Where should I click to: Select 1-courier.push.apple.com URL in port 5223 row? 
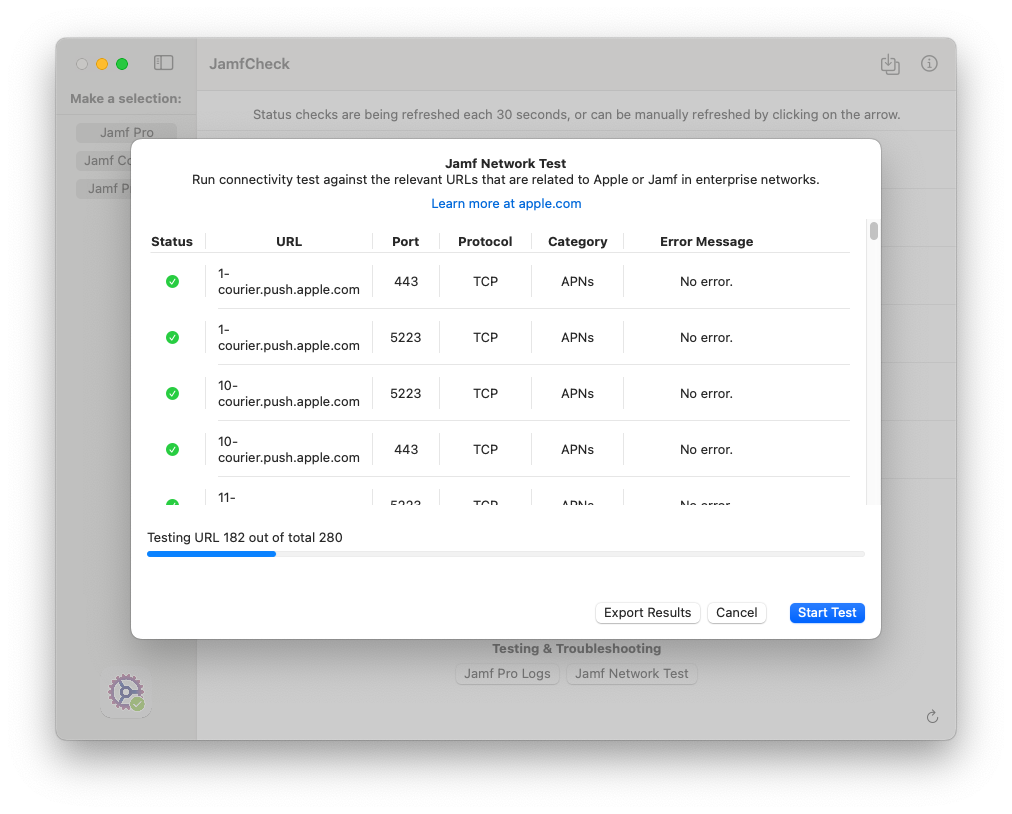click(288, 338)
